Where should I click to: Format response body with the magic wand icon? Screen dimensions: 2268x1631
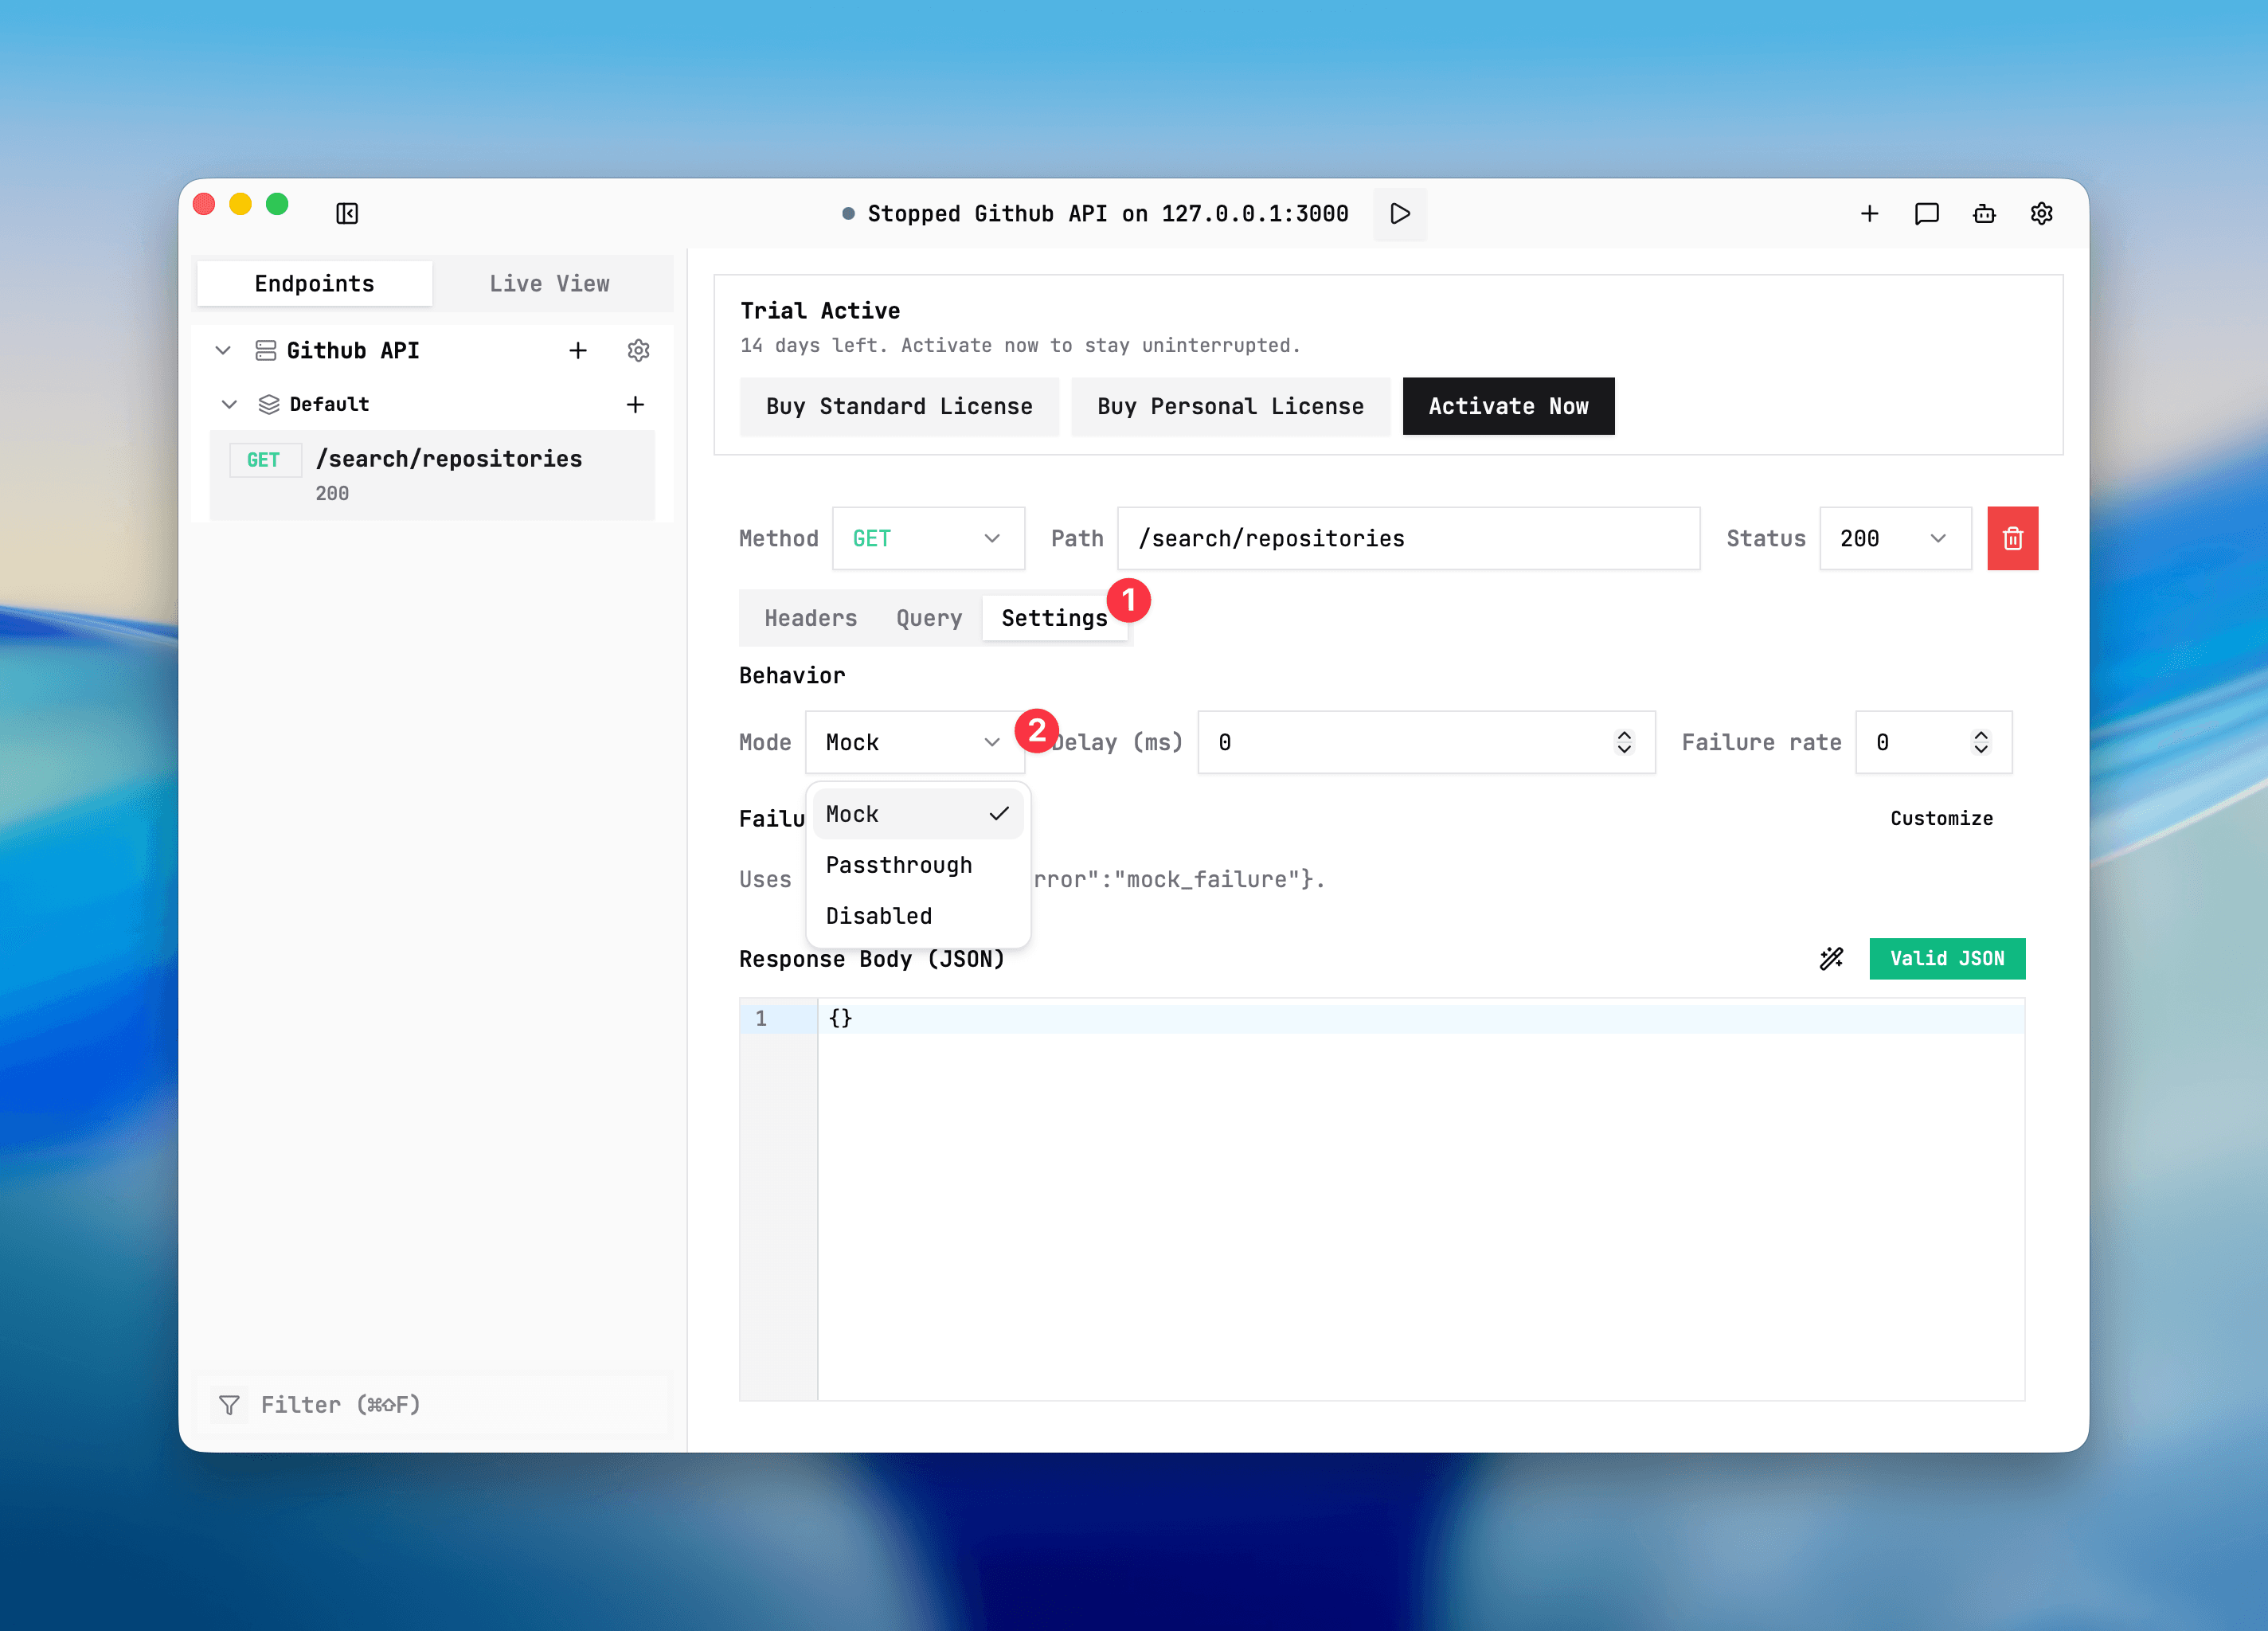coord(1830,958)
